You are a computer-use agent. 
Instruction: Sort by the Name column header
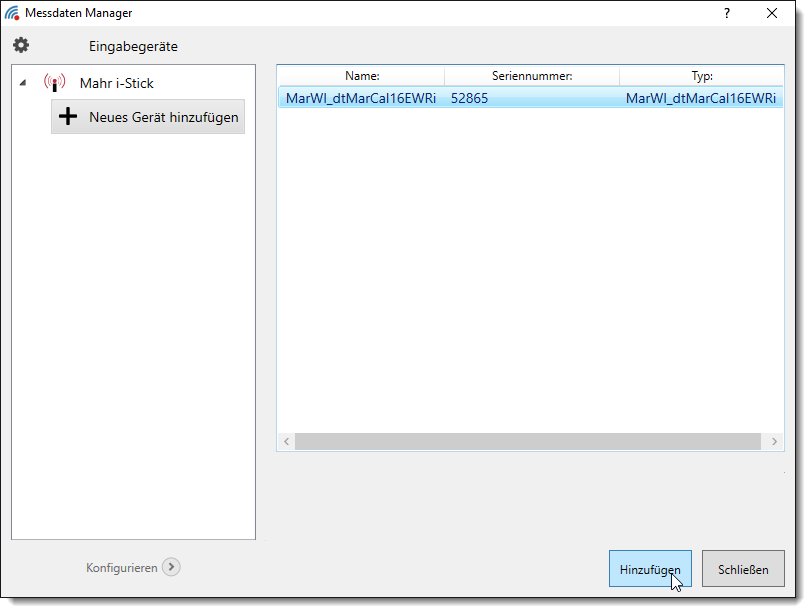[x=361, y=76]
